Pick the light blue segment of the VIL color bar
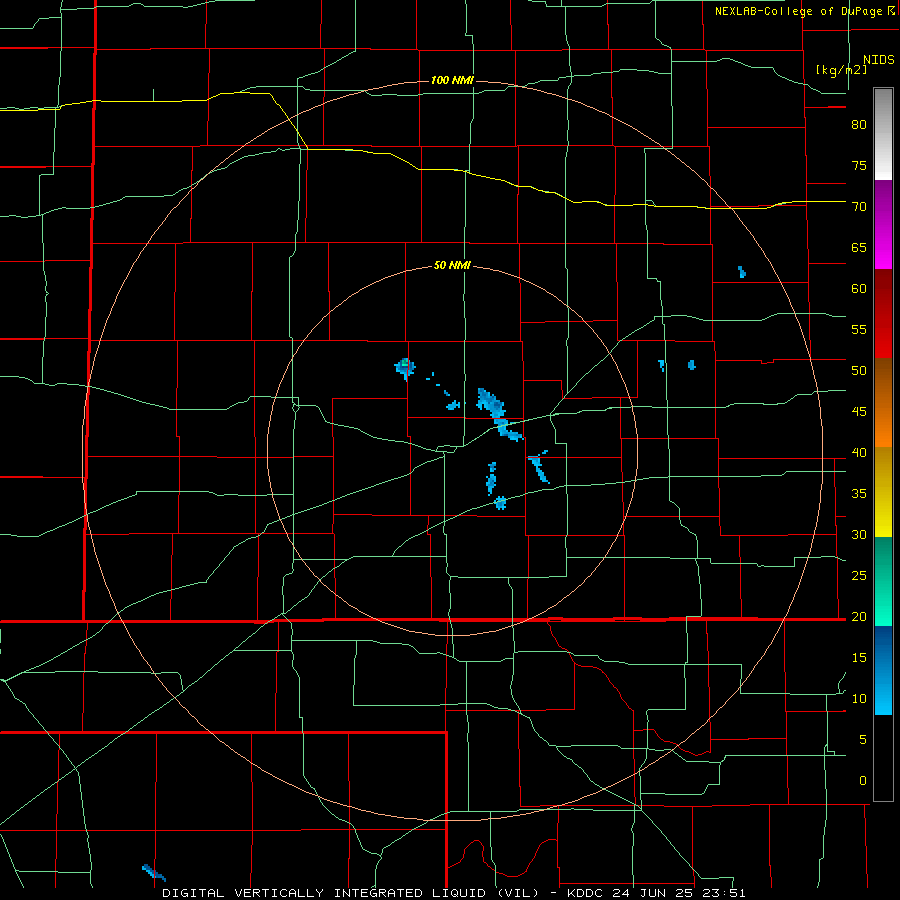The image size is (900, 900). [x=883, y=670]
